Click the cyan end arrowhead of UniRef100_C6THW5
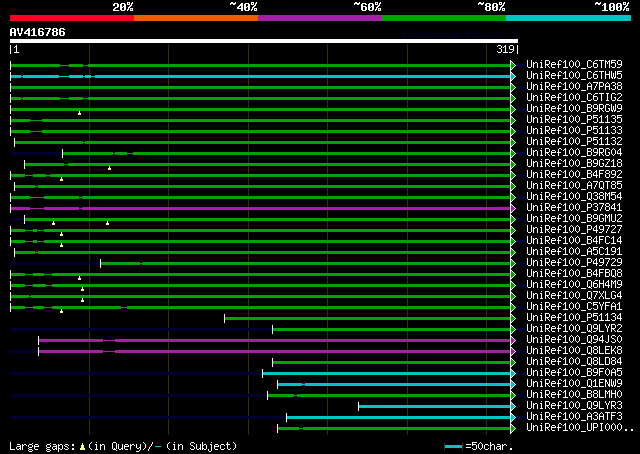Image resolution: width=640 pixels, height=454 pixels. (513, 76)
